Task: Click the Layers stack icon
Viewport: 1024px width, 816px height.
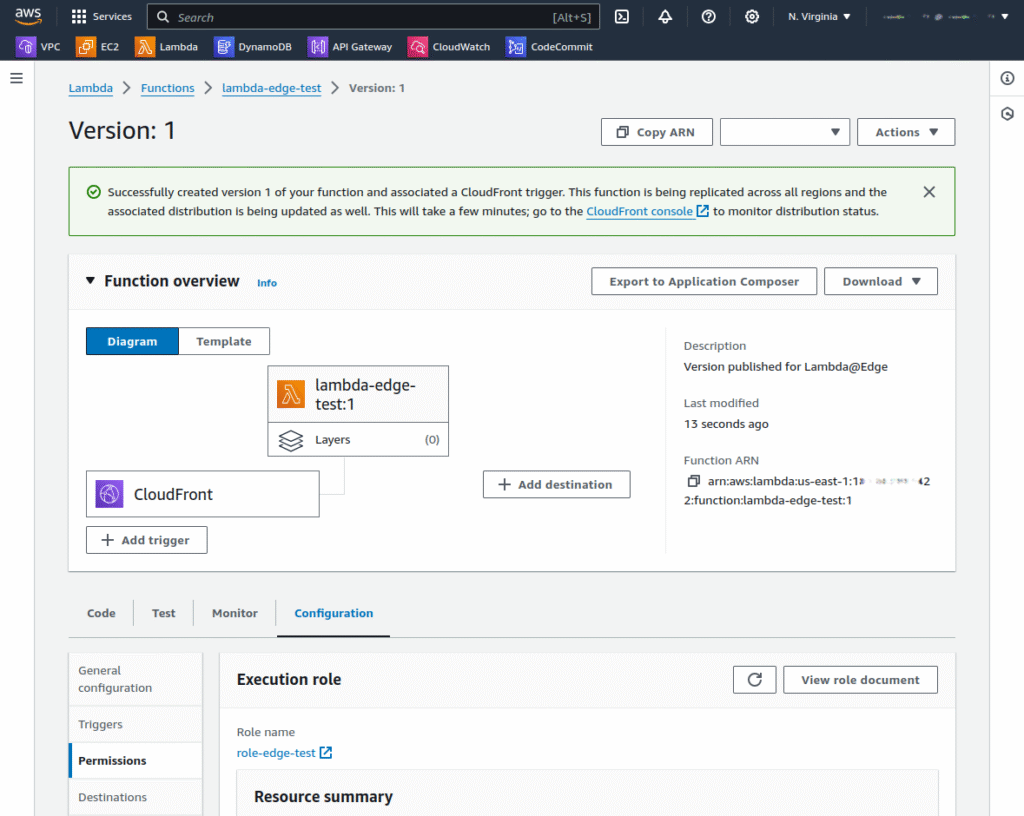Action: [x=291, y=440]
